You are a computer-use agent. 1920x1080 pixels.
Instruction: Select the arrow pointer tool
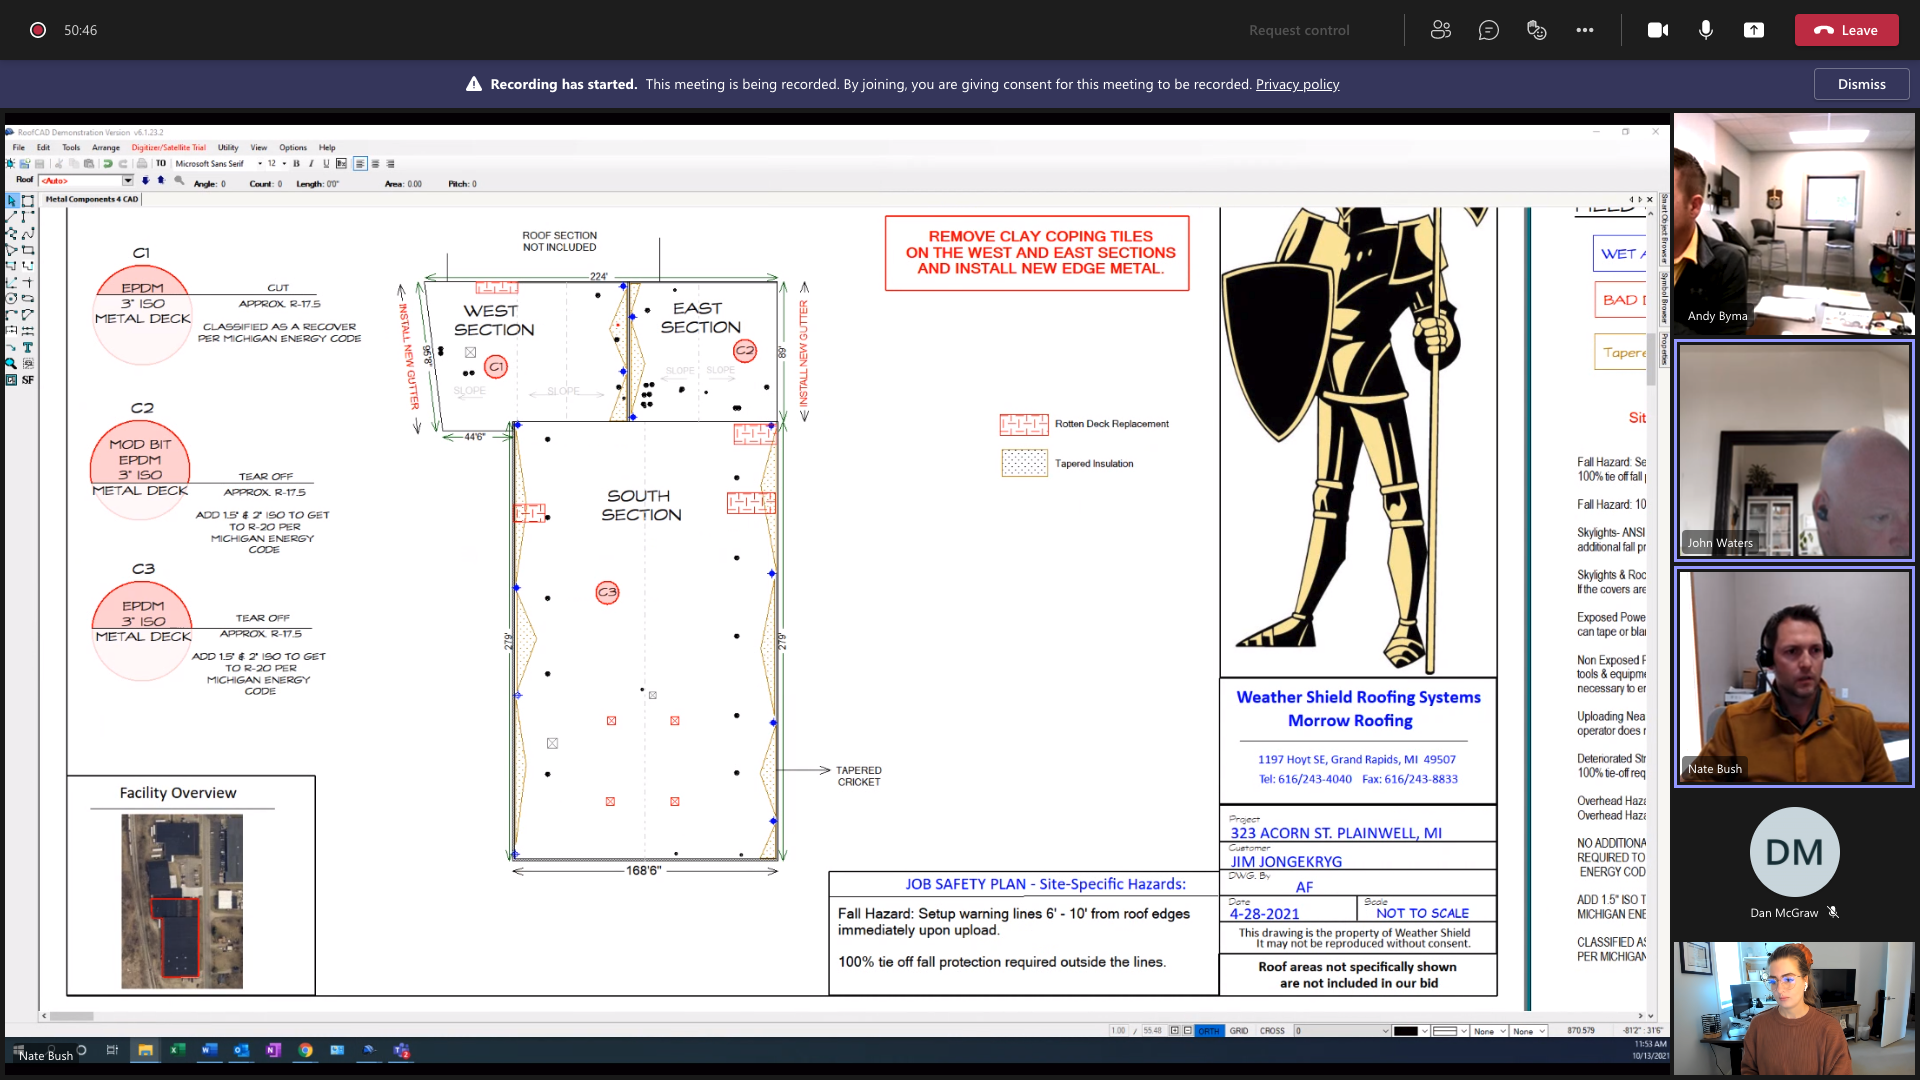[12, 201]
